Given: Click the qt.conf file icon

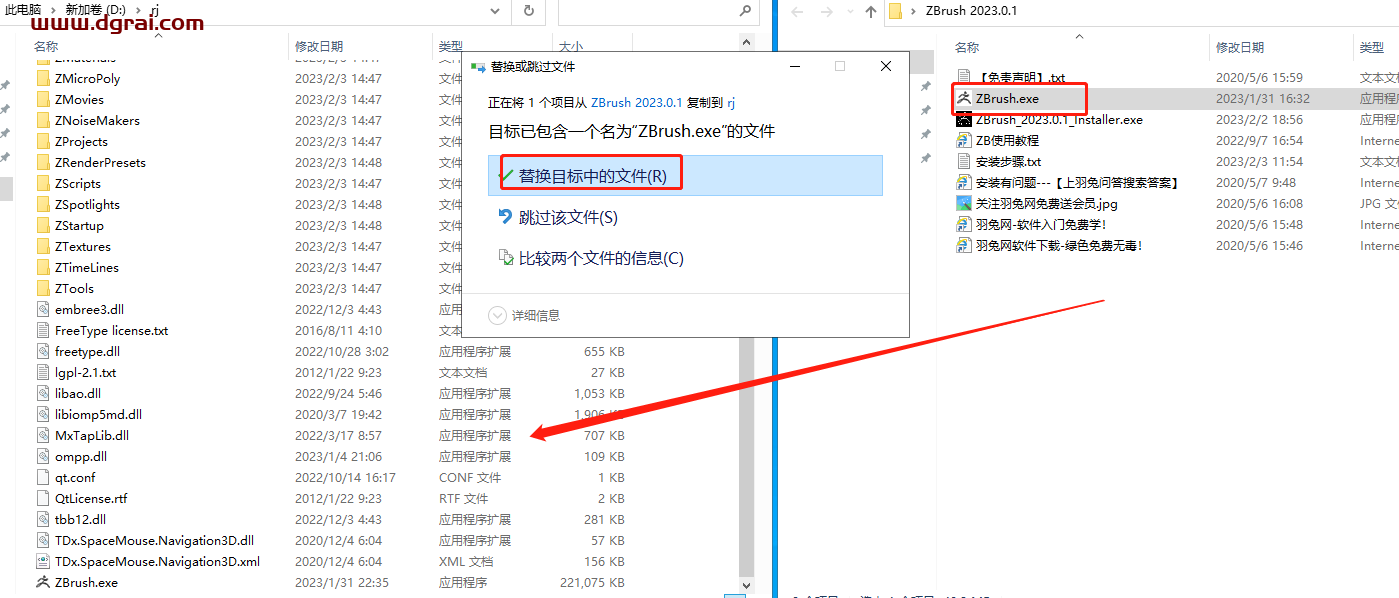Looking at the screenshot, I should [x=43, y=477].
